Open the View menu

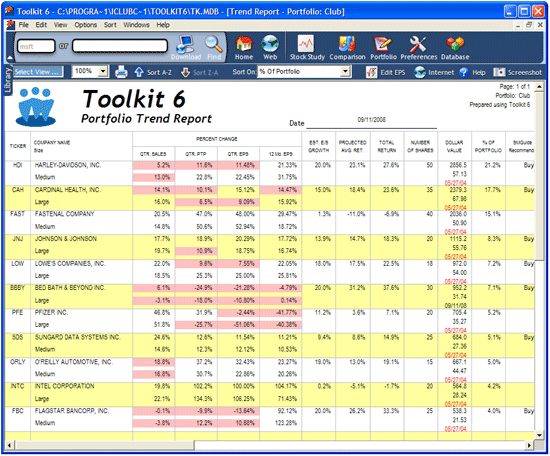click(60, 25)
